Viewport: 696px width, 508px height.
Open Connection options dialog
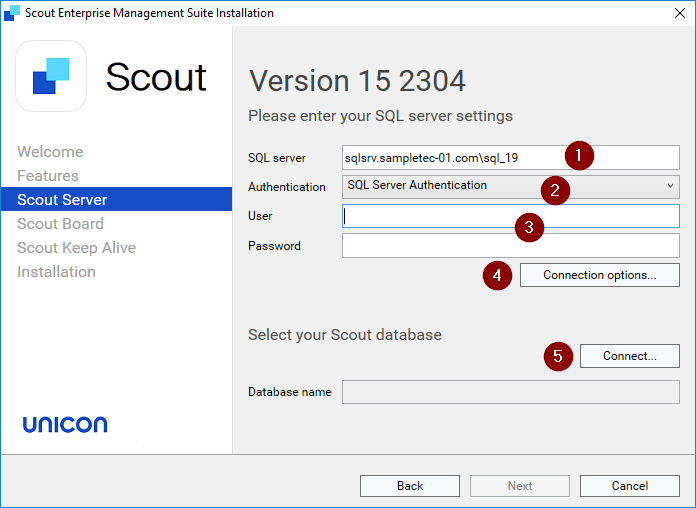coord(599,275)
